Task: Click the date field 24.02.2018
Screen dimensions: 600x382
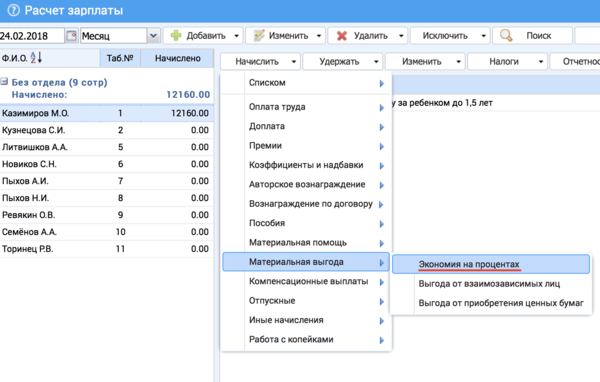Action: coord(32,36)
